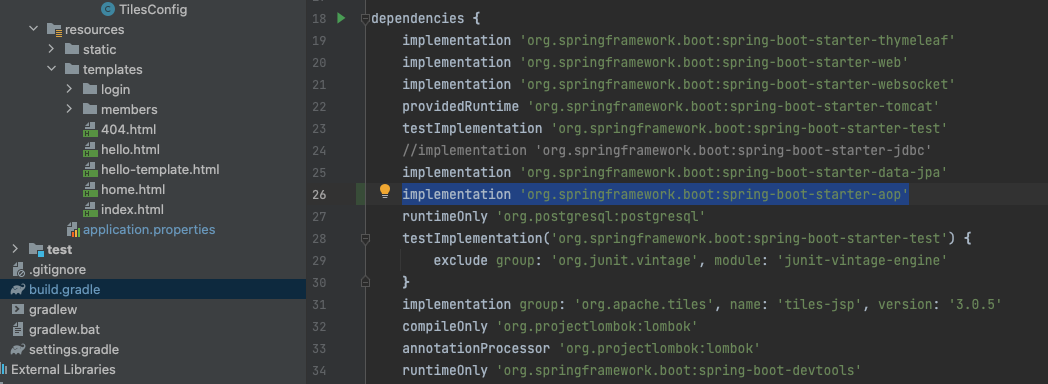The image size is (1048, 384).
Task: Open index.html in the project tree
Action: pyautogui.click(x=132, y=210)
